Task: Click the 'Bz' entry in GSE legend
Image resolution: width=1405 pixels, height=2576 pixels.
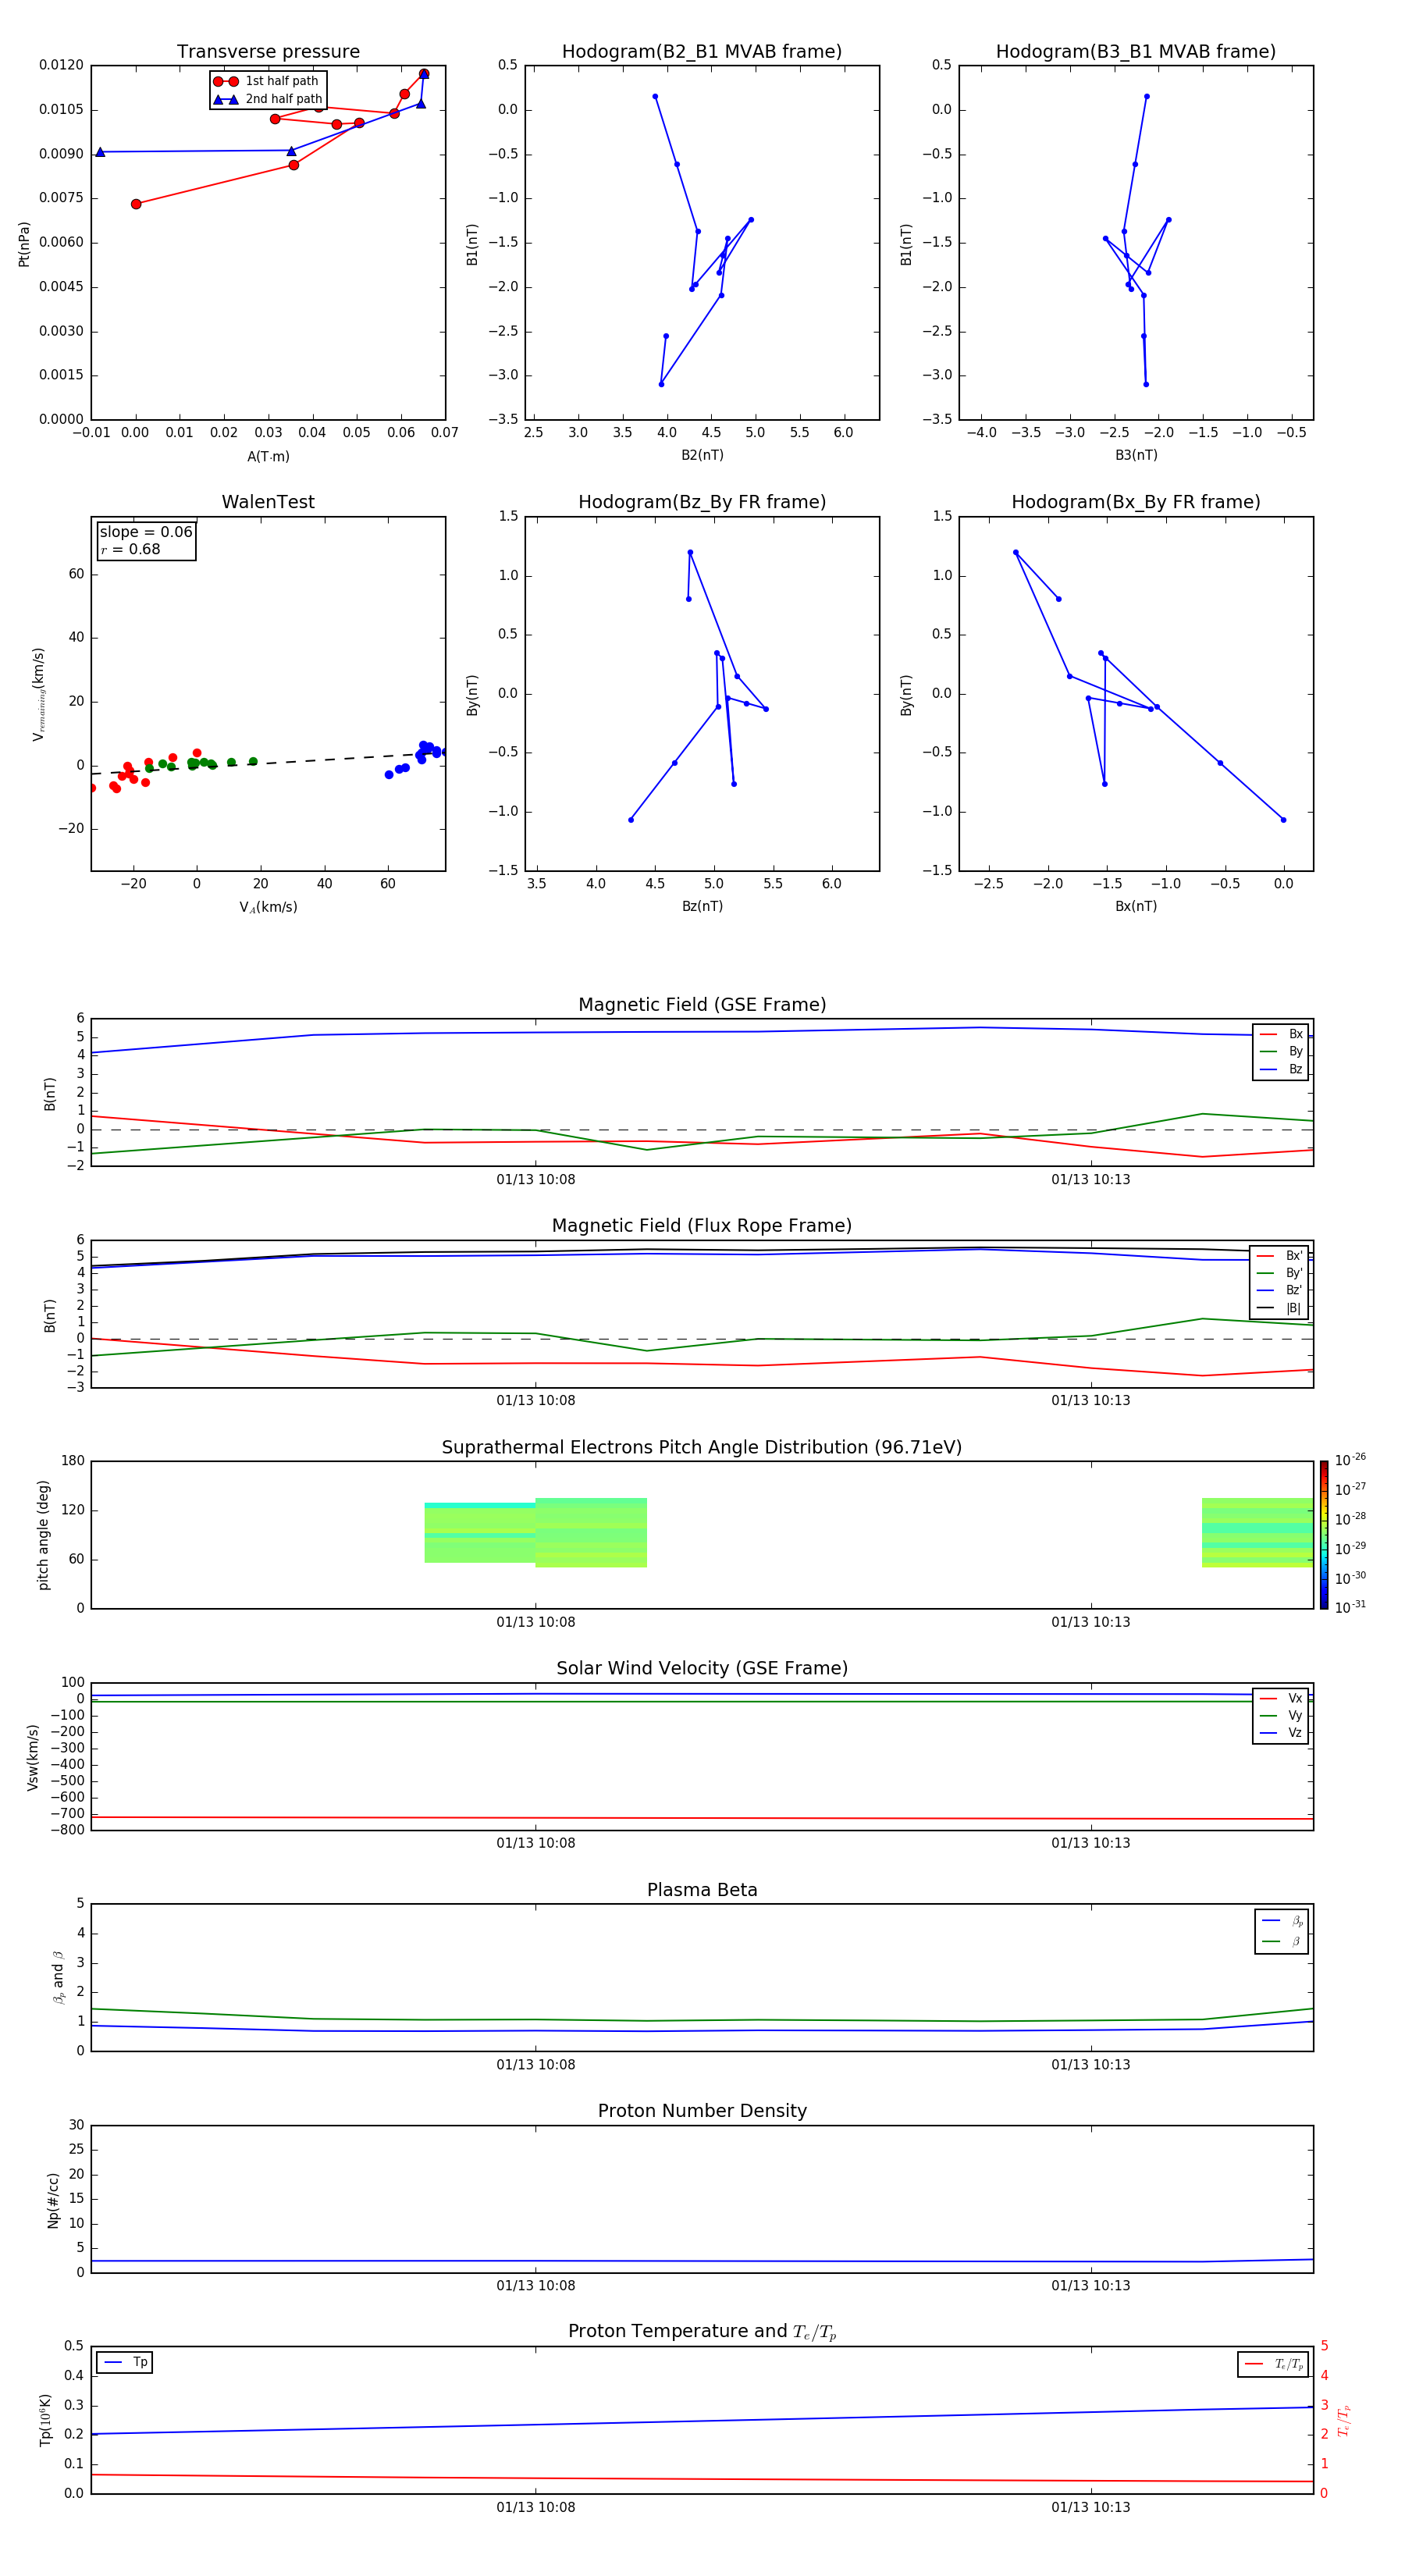Action: point(1281,1070)
